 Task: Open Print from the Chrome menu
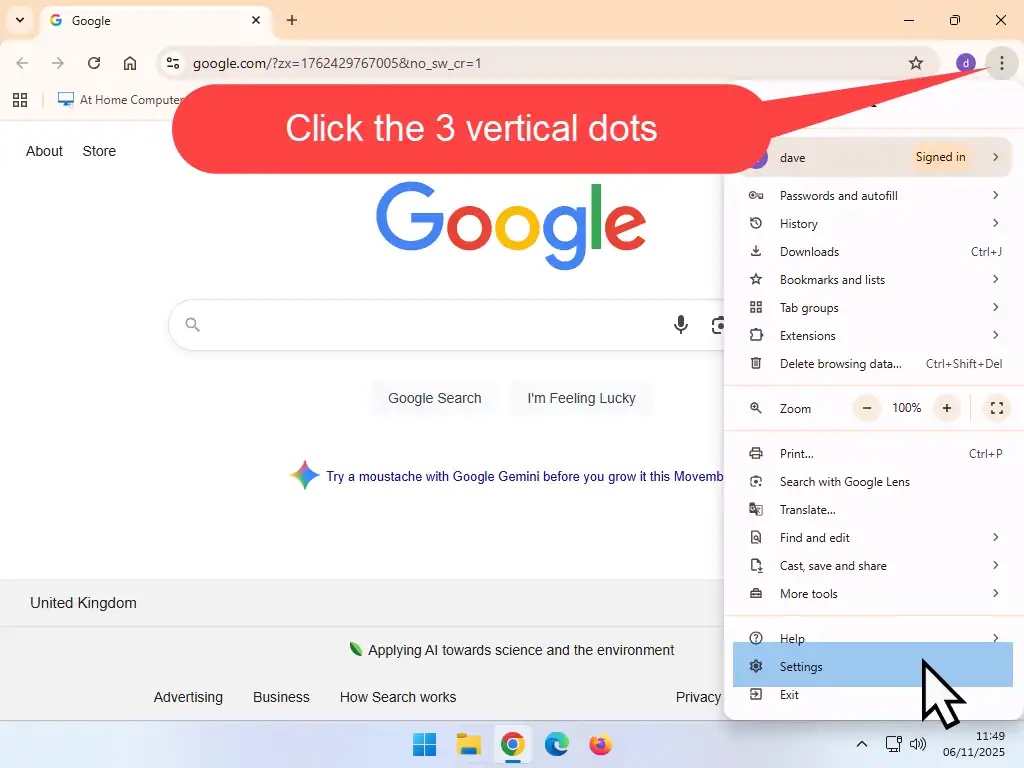(796, 453)
